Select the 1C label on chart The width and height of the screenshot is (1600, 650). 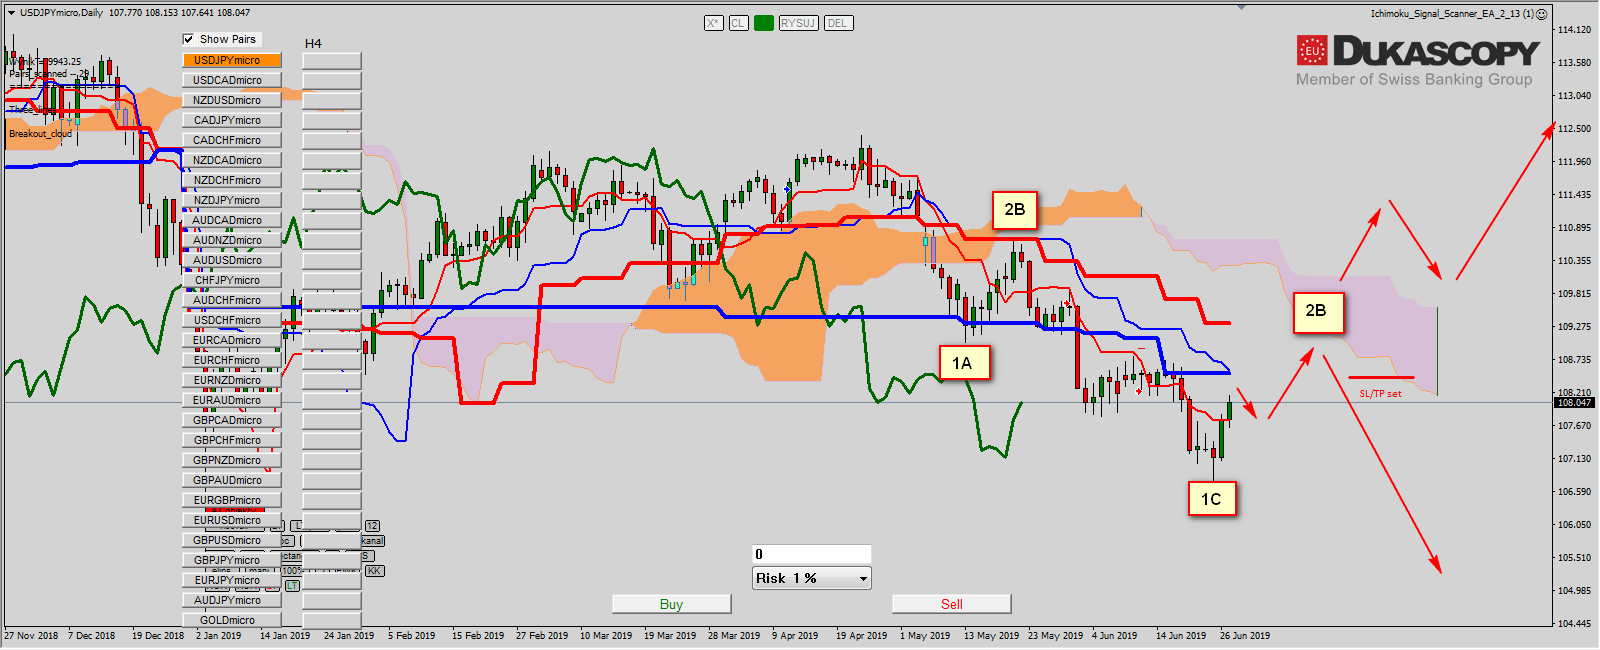click(x=1211, y=499)
